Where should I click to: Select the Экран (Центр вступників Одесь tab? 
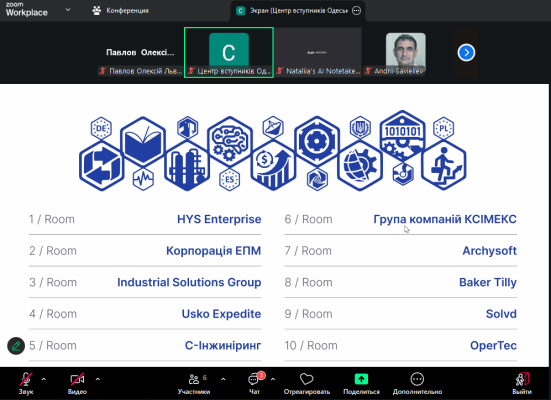[x=298, y=11]
